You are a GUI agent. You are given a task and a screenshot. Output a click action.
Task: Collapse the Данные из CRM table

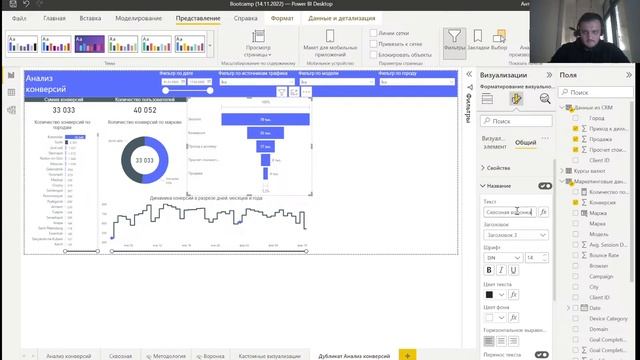tap(562, 107)
